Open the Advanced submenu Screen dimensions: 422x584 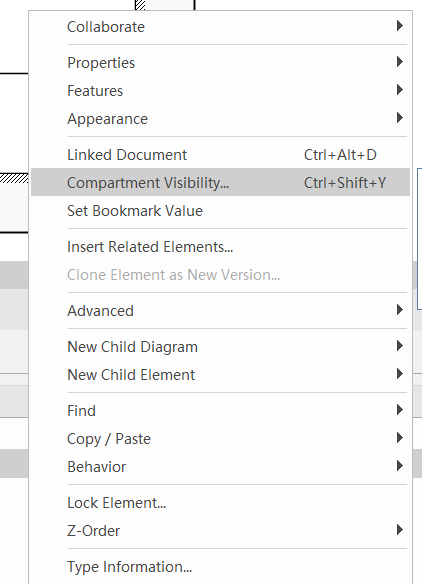220,311
